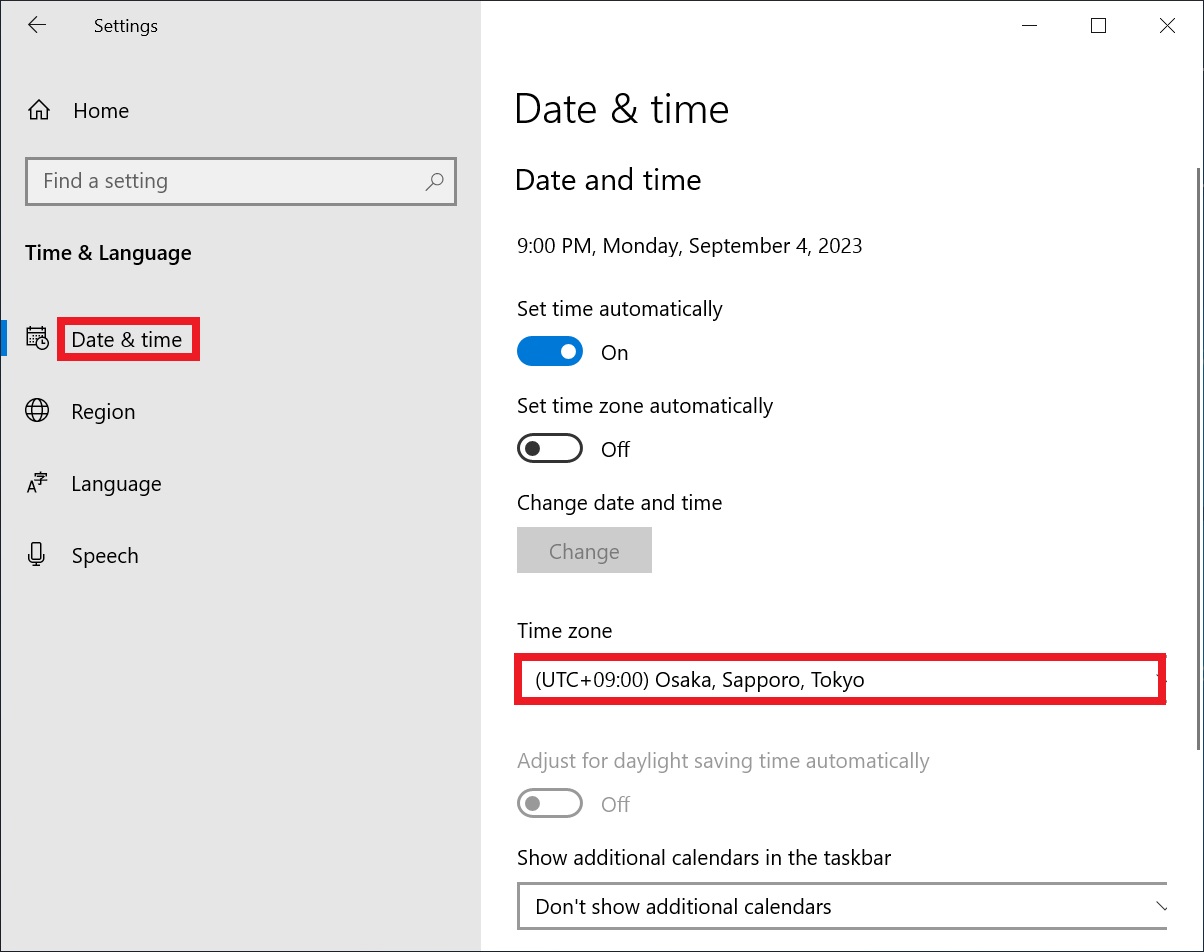The height and width of the screenshot is (952, 1204).
Task: Toggle Adjust for daylight saving time switch
Action: tap(550, 803)
